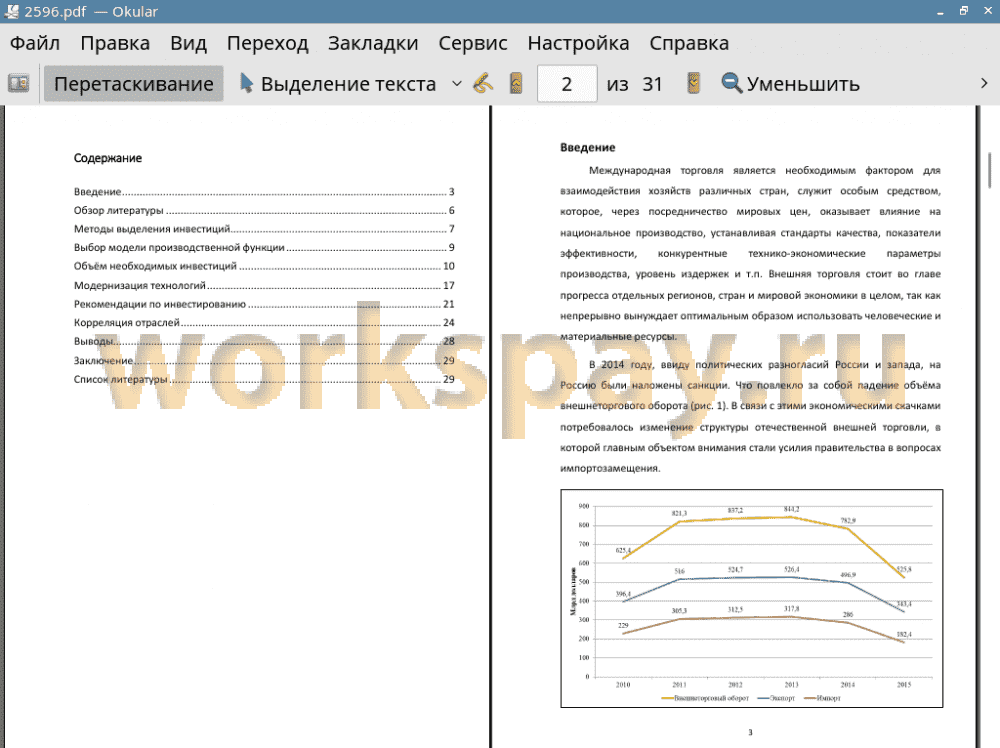Open the Сервис menu

(x=473, y=43)
